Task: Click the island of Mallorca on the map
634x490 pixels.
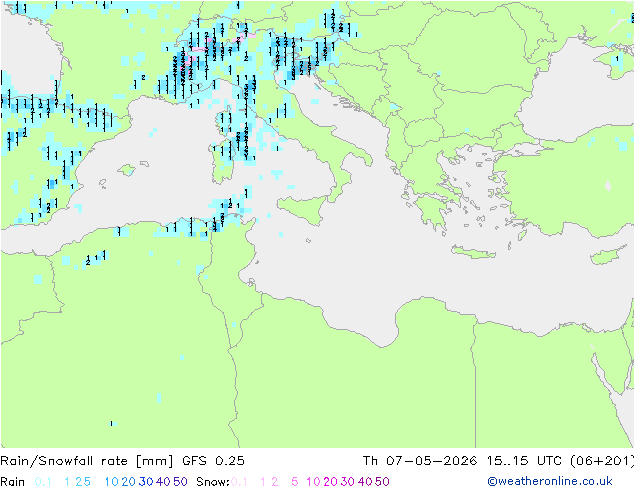Action: [x=127, y=170]
